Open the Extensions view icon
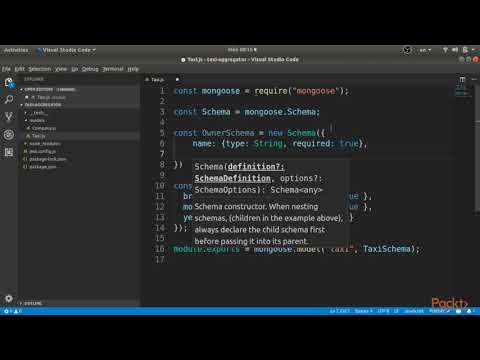The height and width of the screenshot is (360, 480). coord(9,152)
